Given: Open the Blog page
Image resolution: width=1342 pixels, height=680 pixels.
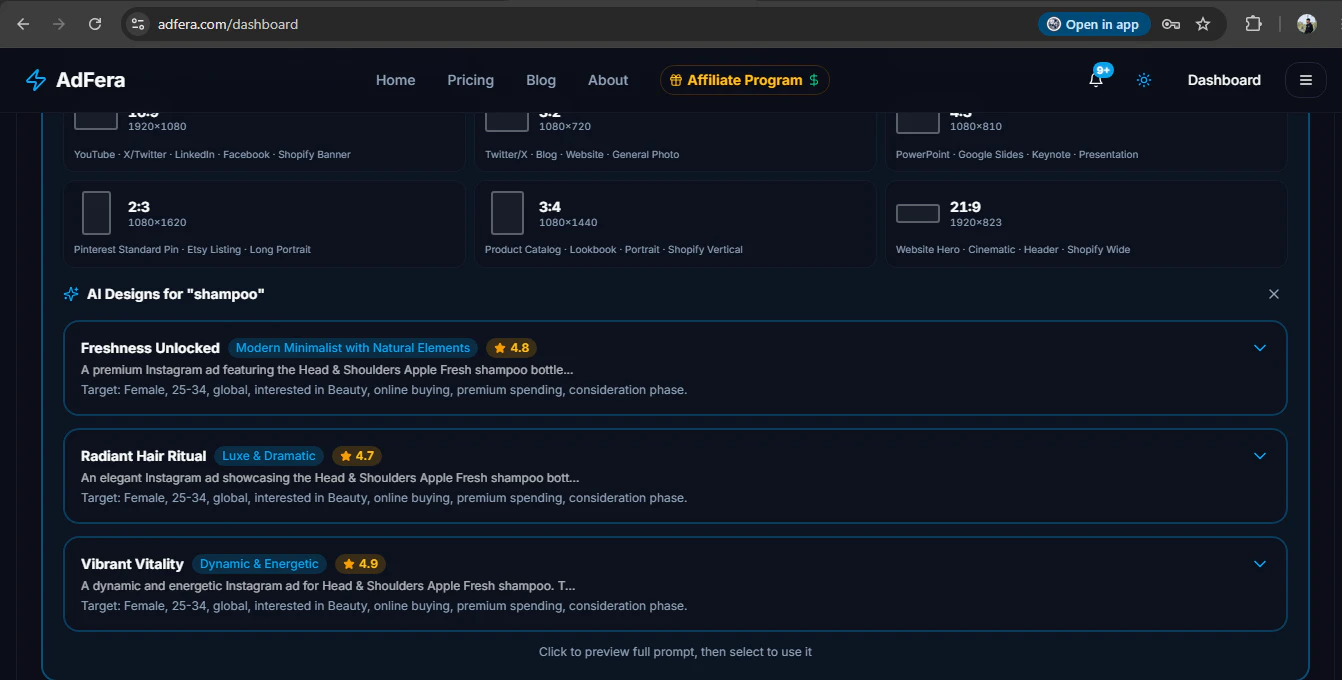Looking at the screenshot, I should click(x=541, y=80).
